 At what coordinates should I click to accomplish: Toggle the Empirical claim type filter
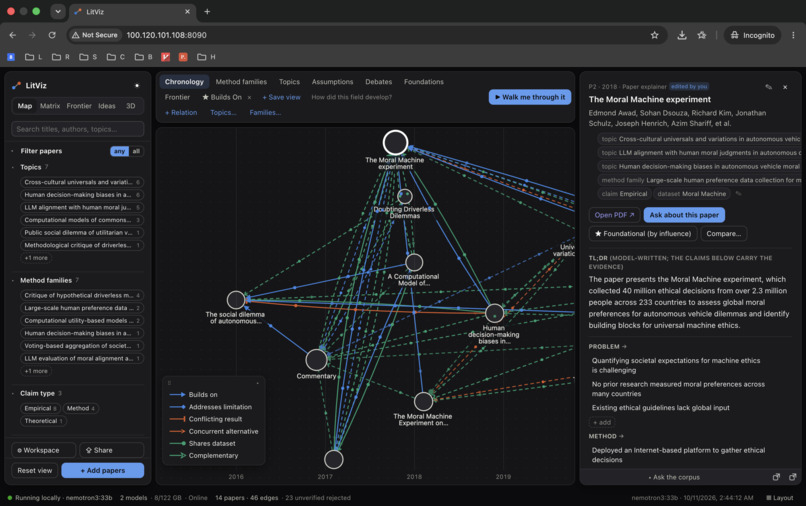(x=40, y=408)
